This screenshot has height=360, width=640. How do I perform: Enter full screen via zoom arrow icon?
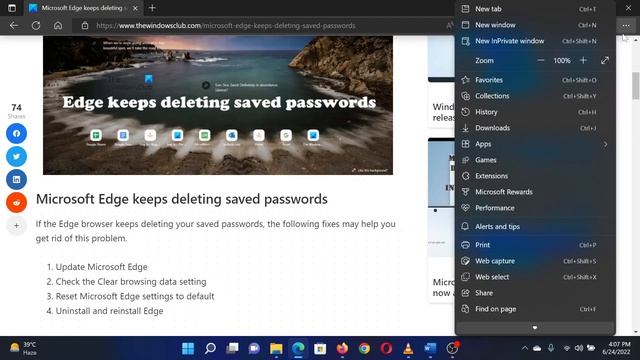(x=604, y=60)
